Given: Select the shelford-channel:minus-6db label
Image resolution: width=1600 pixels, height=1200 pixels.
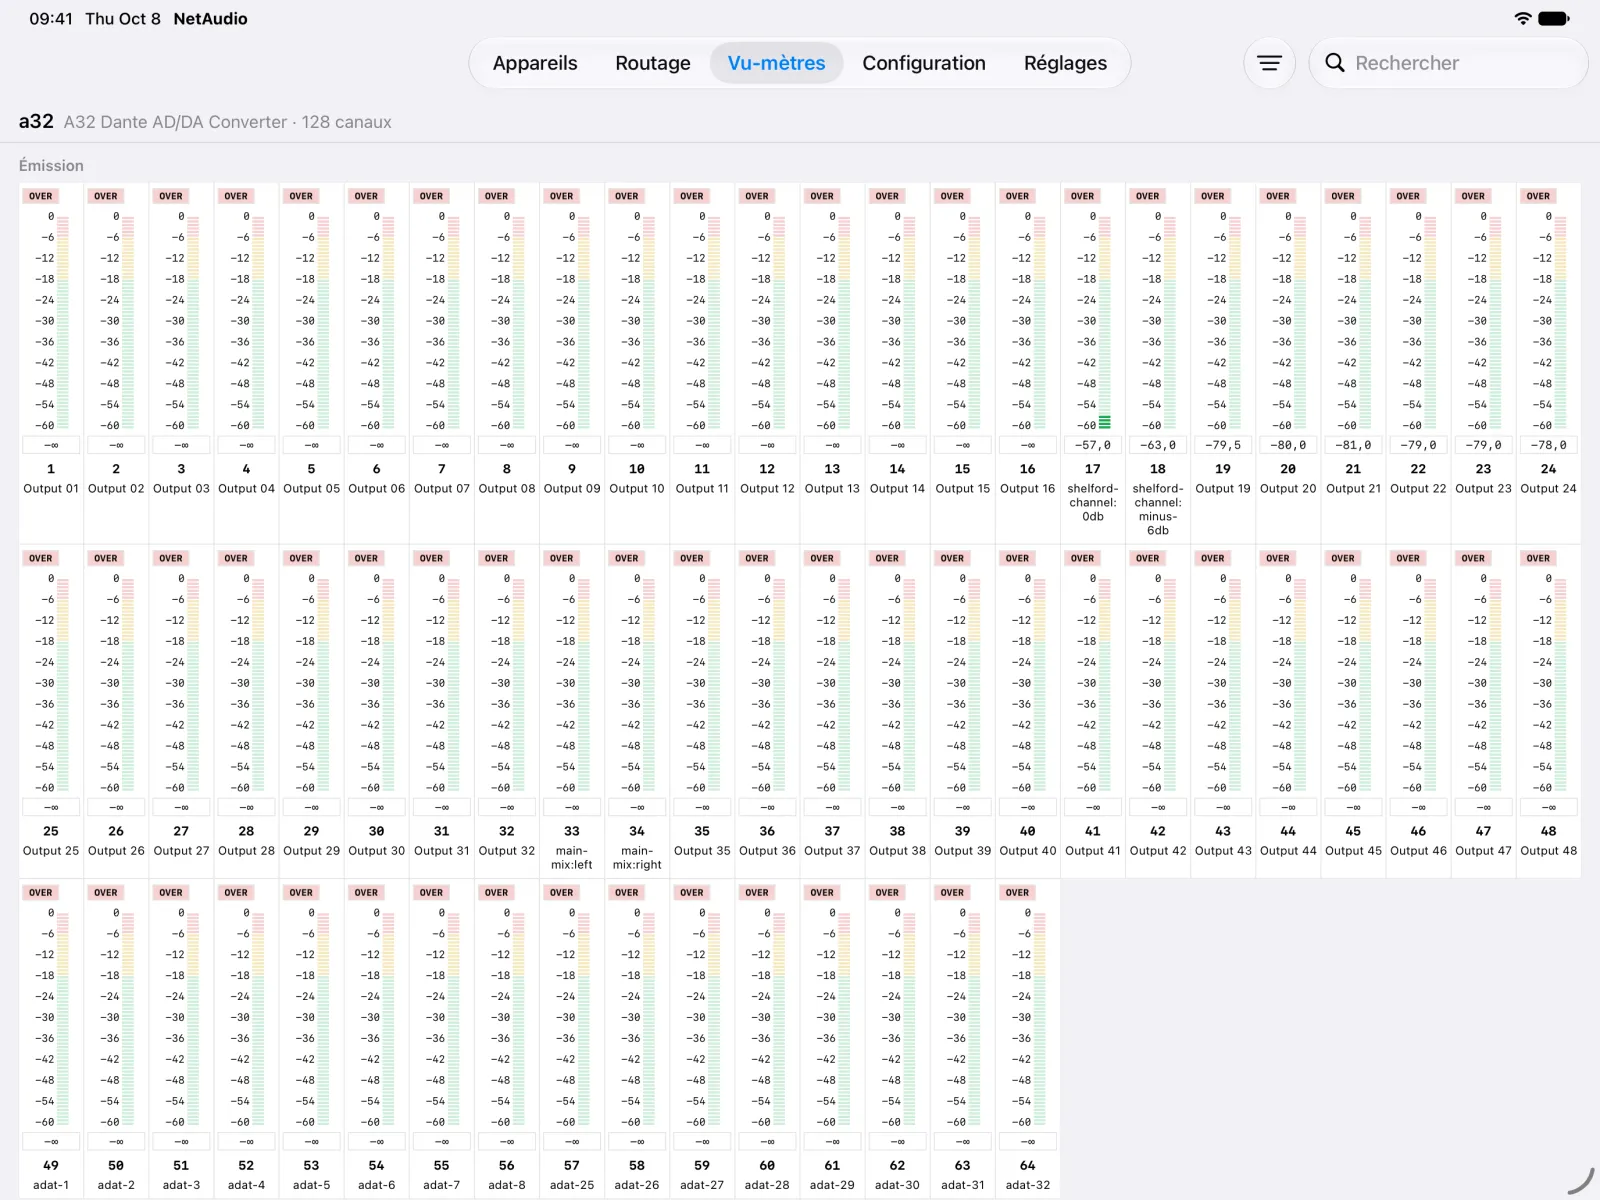Looking at the screenshot, I should point(1158,510).
